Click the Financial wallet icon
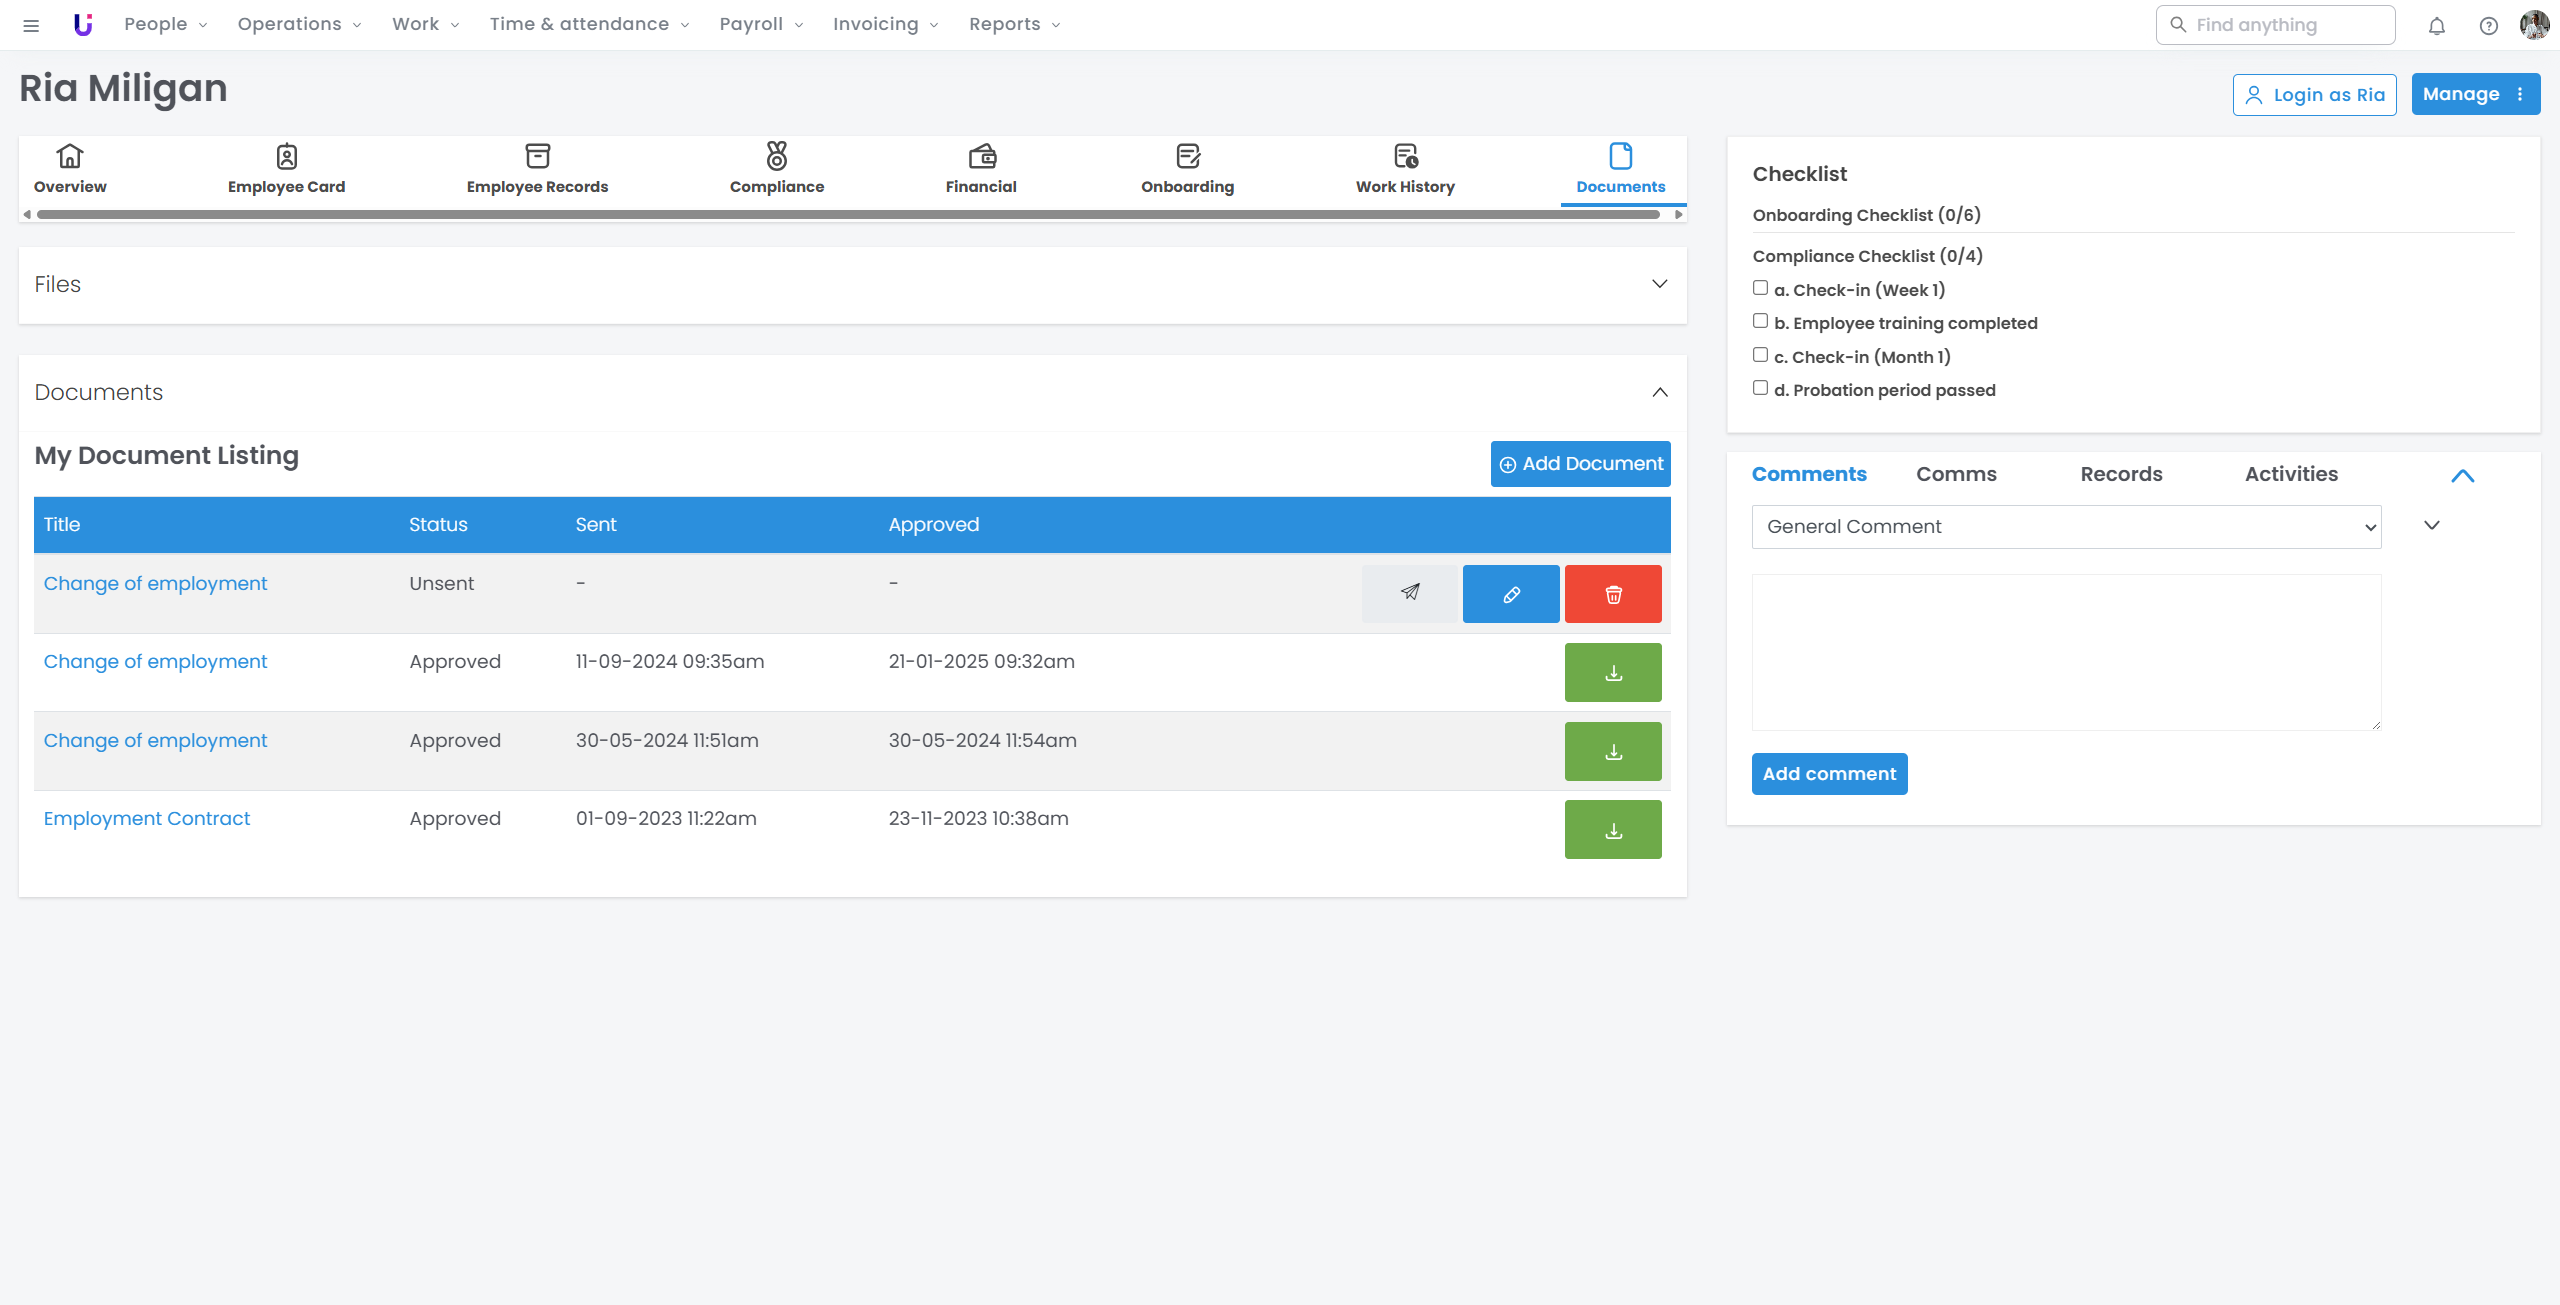Image resolution: width=2560 pixels, height=1305 pixels. 982,156
